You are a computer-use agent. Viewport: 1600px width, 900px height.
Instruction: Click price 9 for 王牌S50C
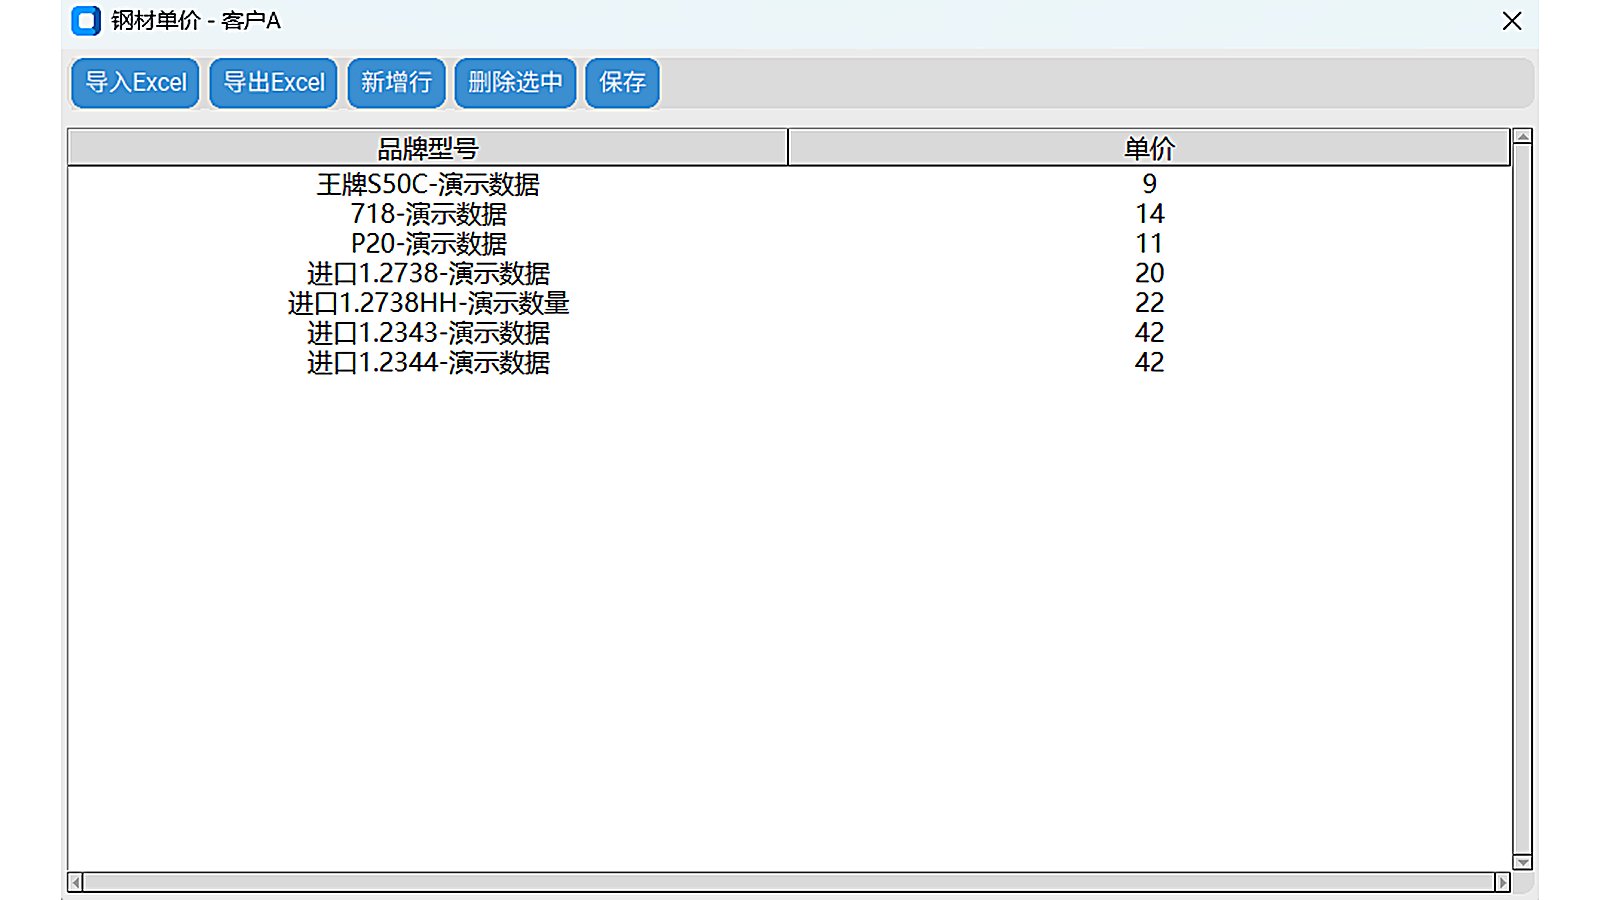(1149, 184)
